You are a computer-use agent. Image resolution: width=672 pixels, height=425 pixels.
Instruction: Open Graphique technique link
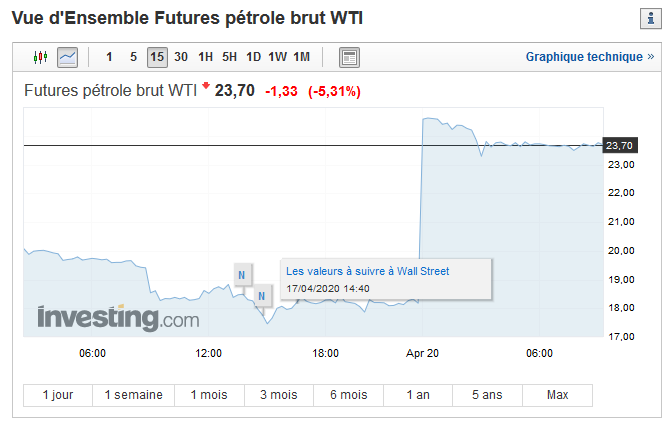[x=590, y=57]
